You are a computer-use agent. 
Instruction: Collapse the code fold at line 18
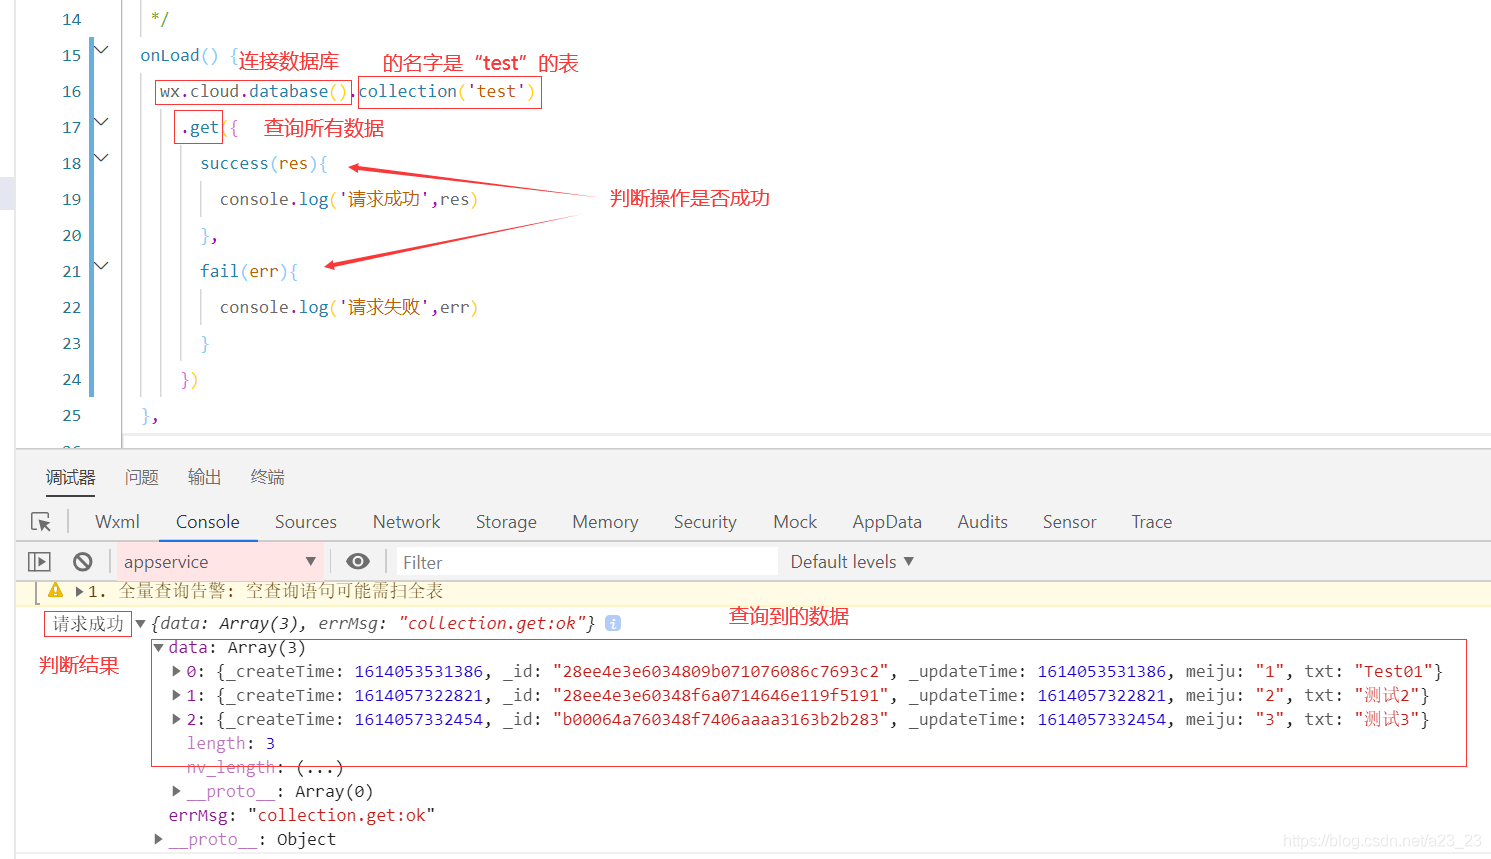pos(101,157)
